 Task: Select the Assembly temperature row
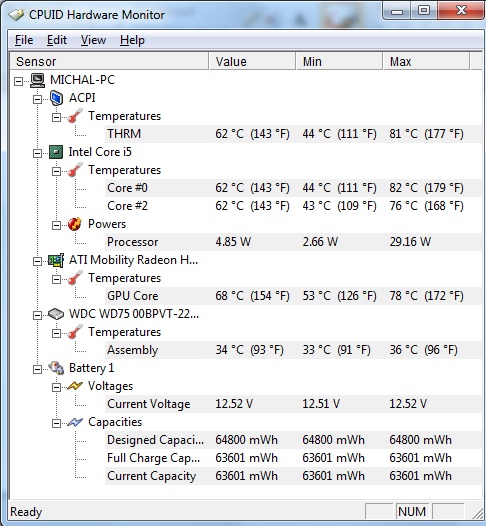pos(293,350)
